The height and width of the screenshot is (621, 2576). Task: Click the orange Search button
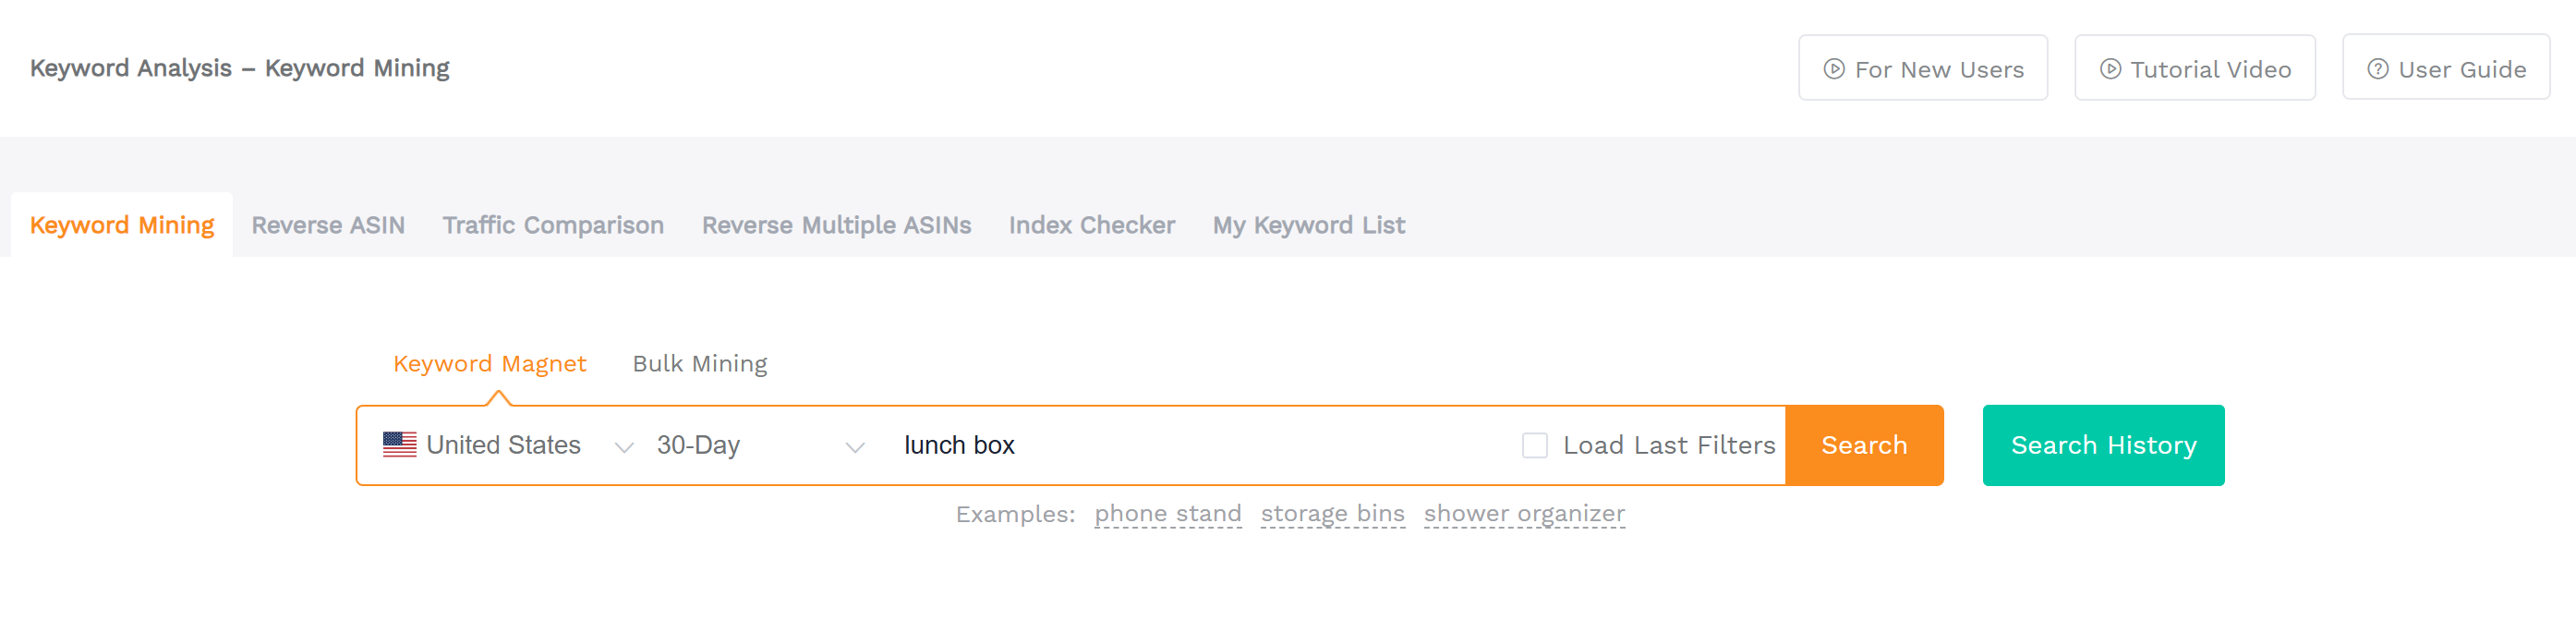click(1864, 445)
